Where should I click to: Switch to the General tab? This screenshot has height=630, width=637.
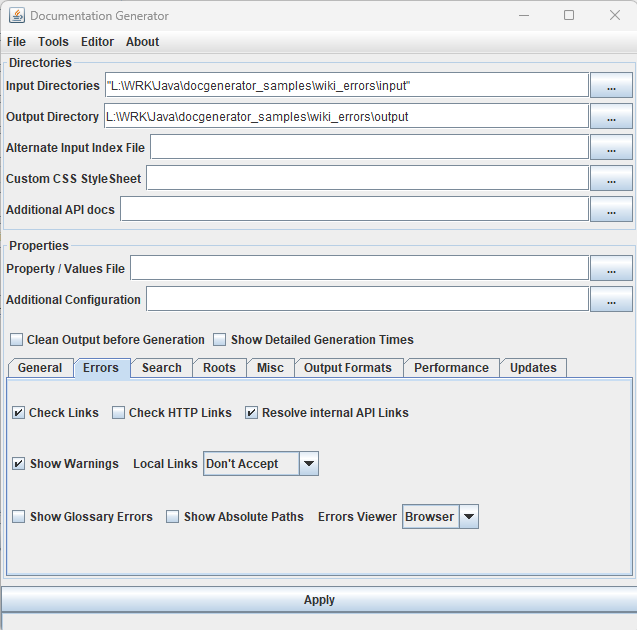40,368
